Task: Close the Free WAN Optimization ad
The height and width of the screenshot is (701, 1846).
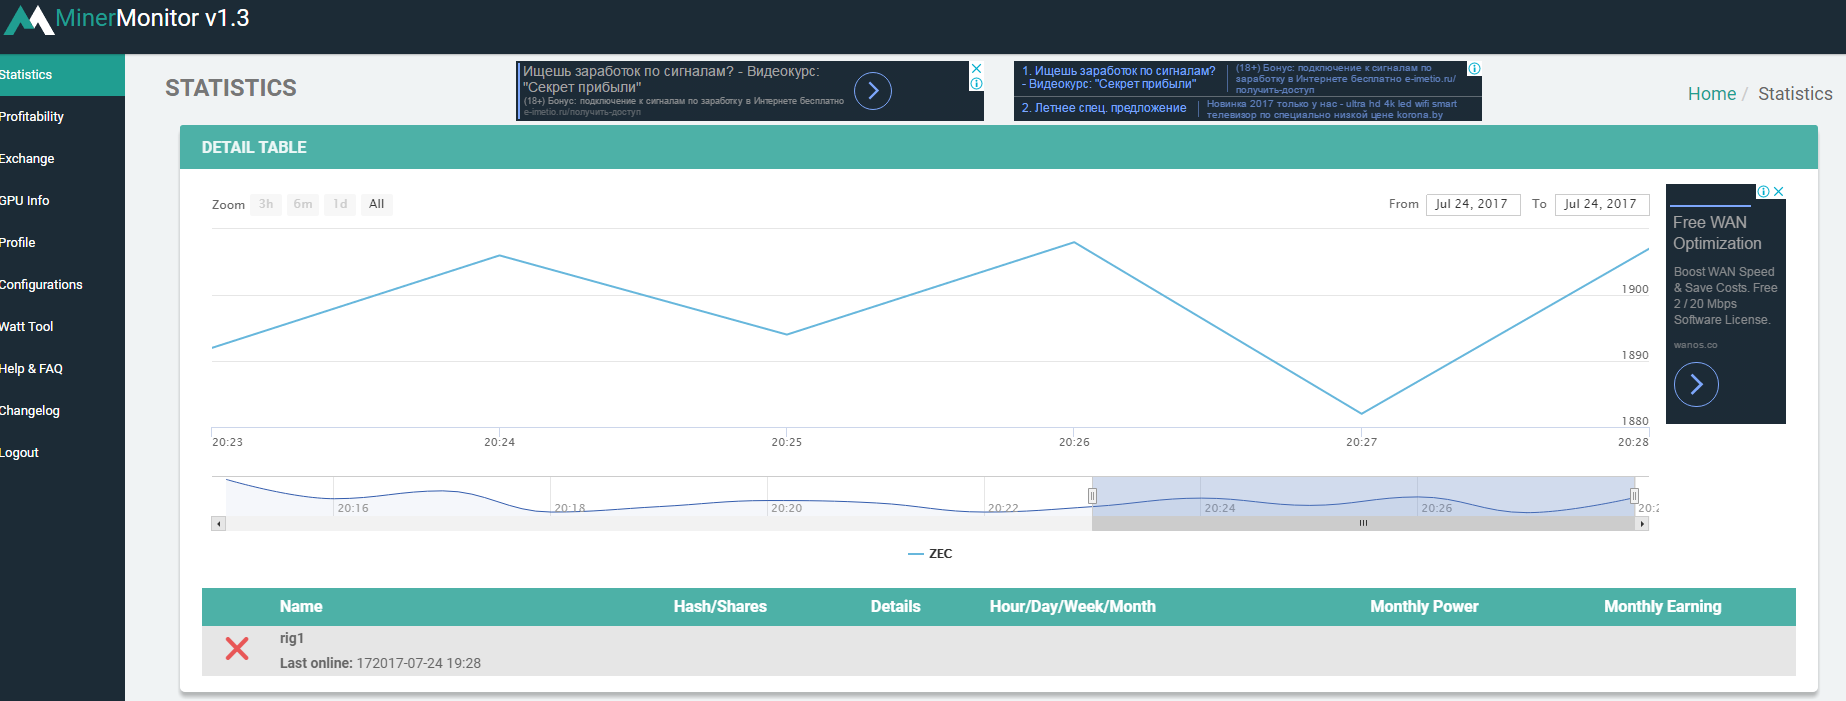Action: coord(1779,191)
